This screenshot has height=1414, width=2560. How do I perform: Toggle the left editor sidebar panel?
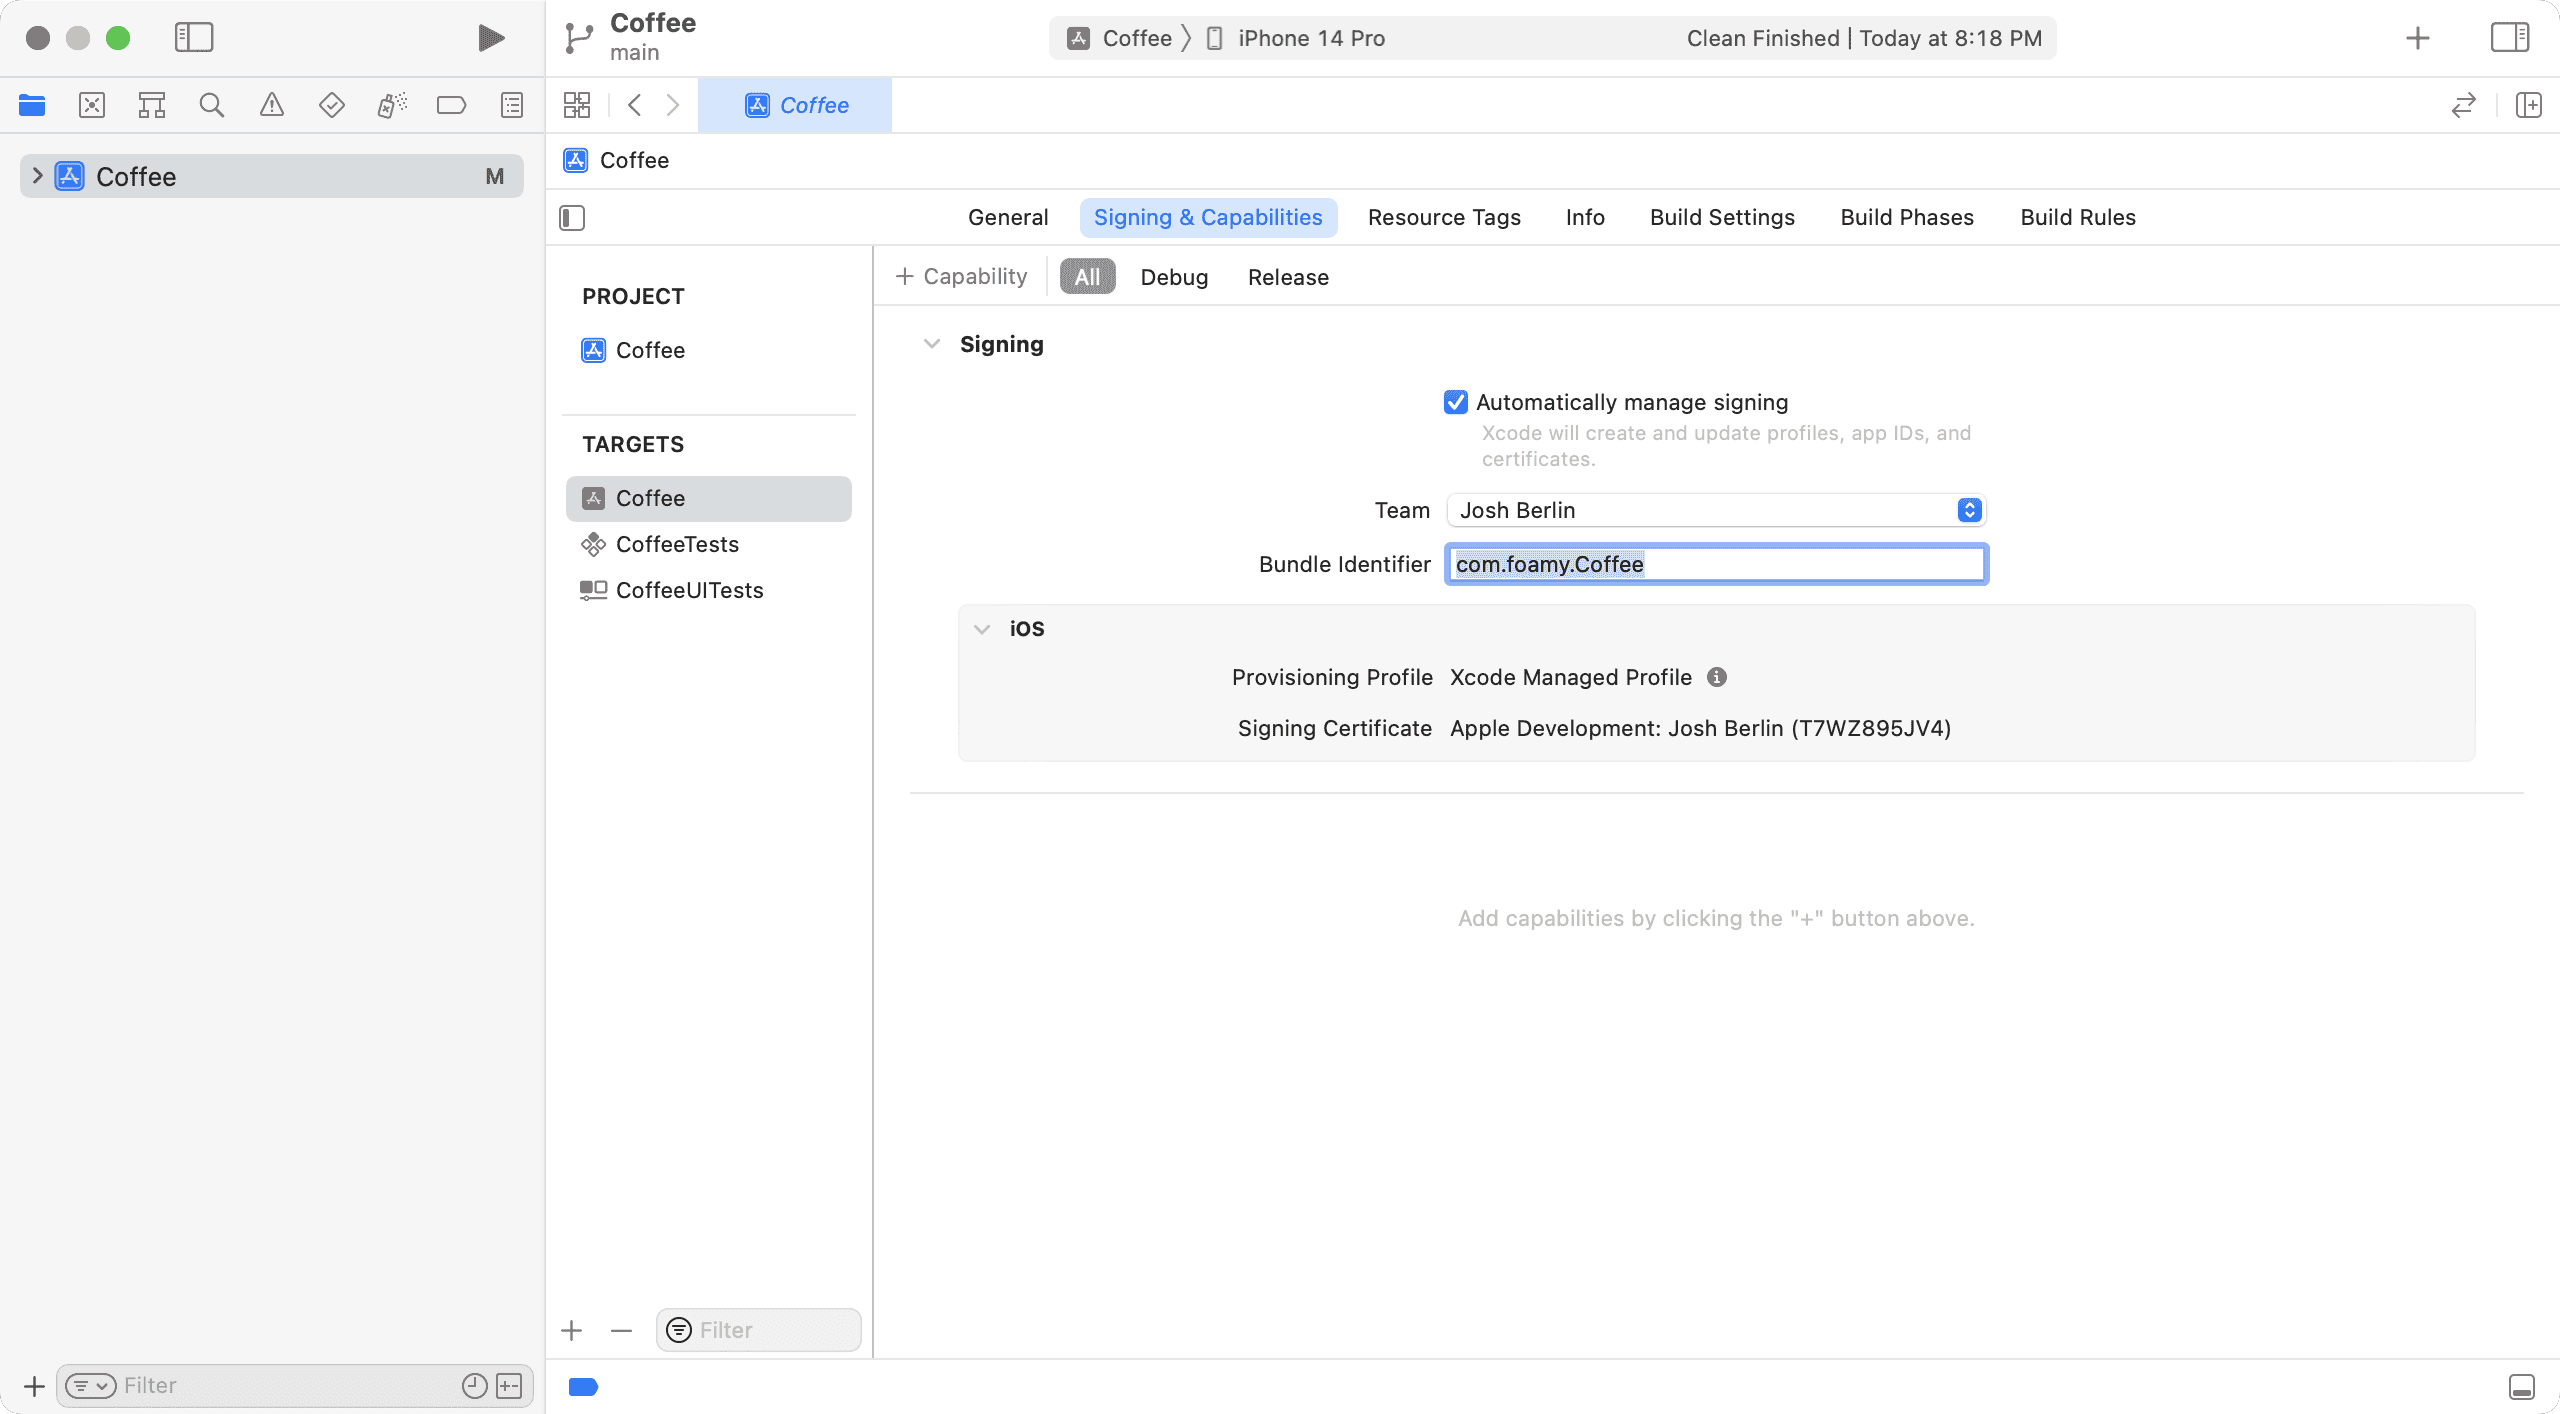pos(570,217)
